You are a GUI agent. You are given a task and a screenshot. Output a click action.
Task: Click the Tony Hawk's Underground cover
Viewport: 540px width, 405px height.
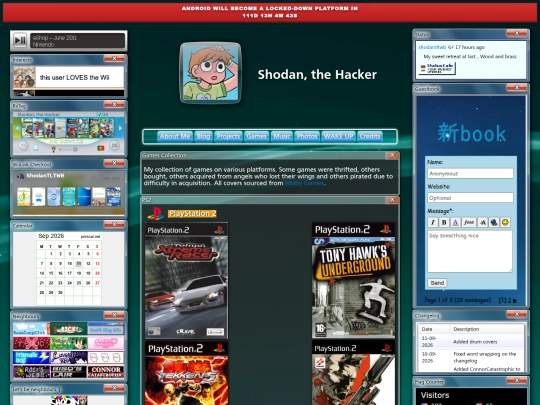pos(353,281)
